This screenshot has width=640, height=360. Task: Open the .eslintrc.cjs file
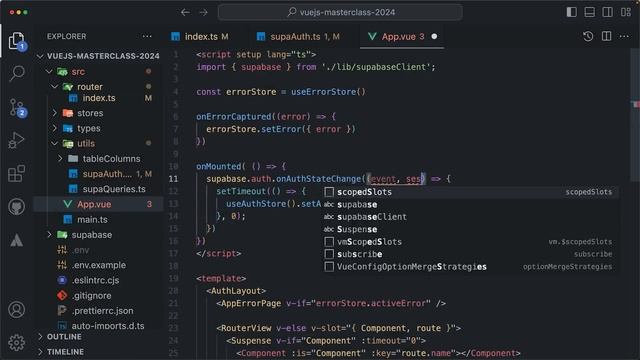pos(98,280)
